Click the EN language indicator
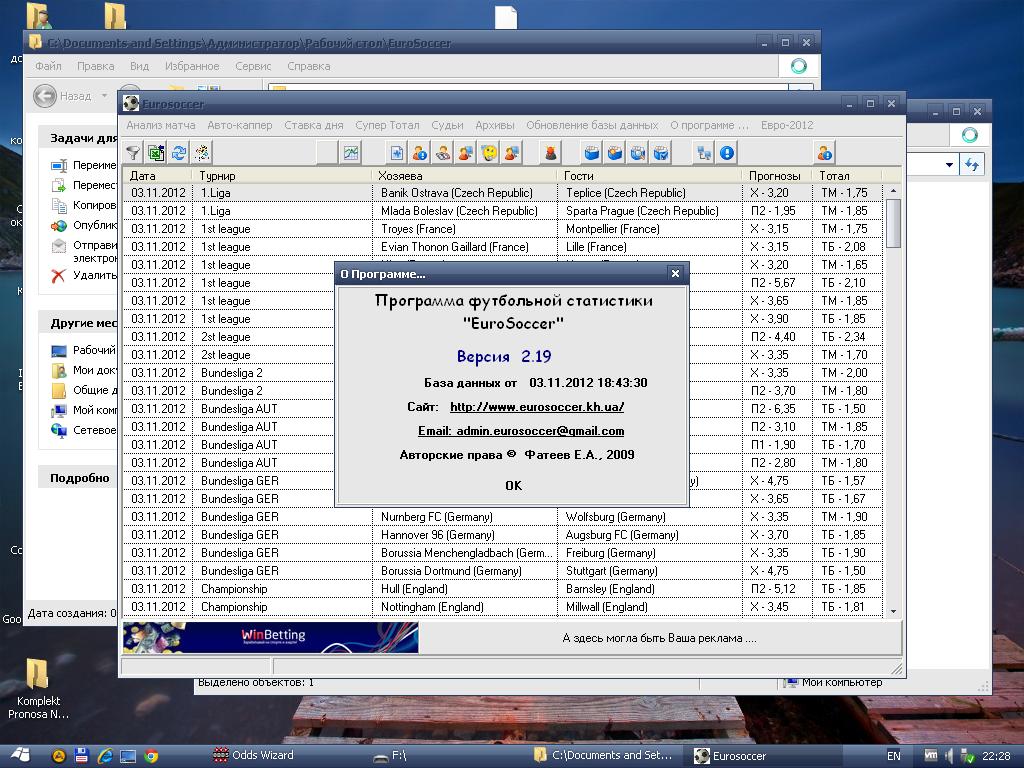Screen dimensions: 1024x768 (x=894, y=756)
